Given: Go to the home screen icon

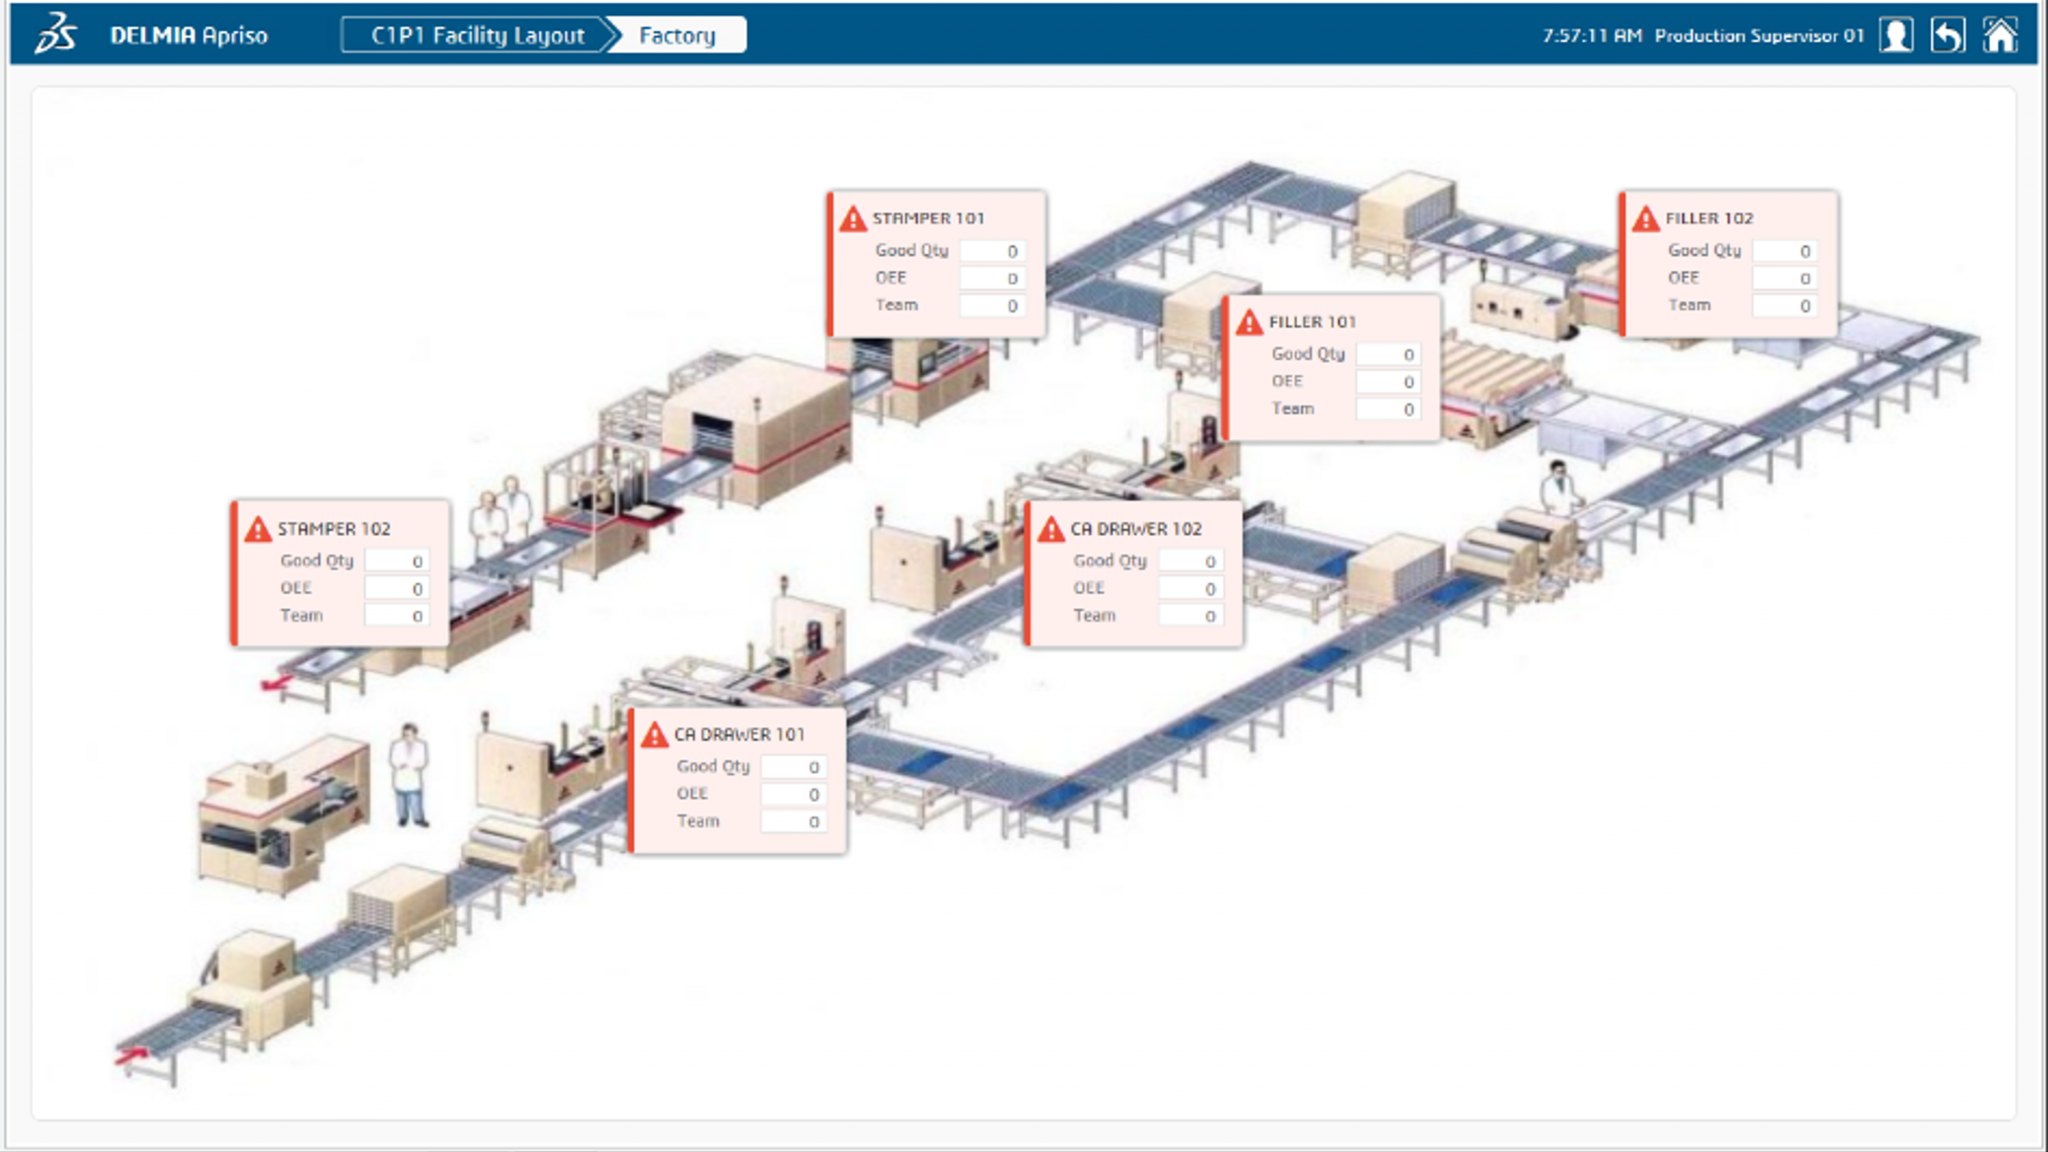Looking at the screenshot, I should pos(2000,35).
